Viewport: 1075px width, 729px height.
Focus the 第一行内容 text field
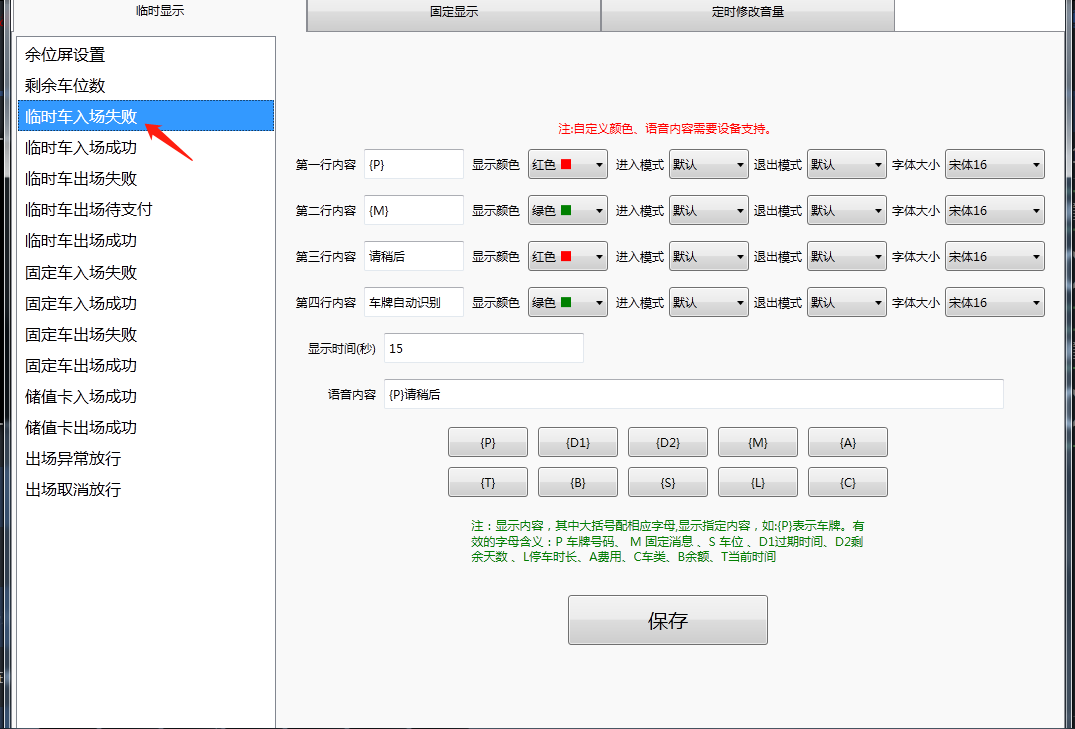pos(414,165)
